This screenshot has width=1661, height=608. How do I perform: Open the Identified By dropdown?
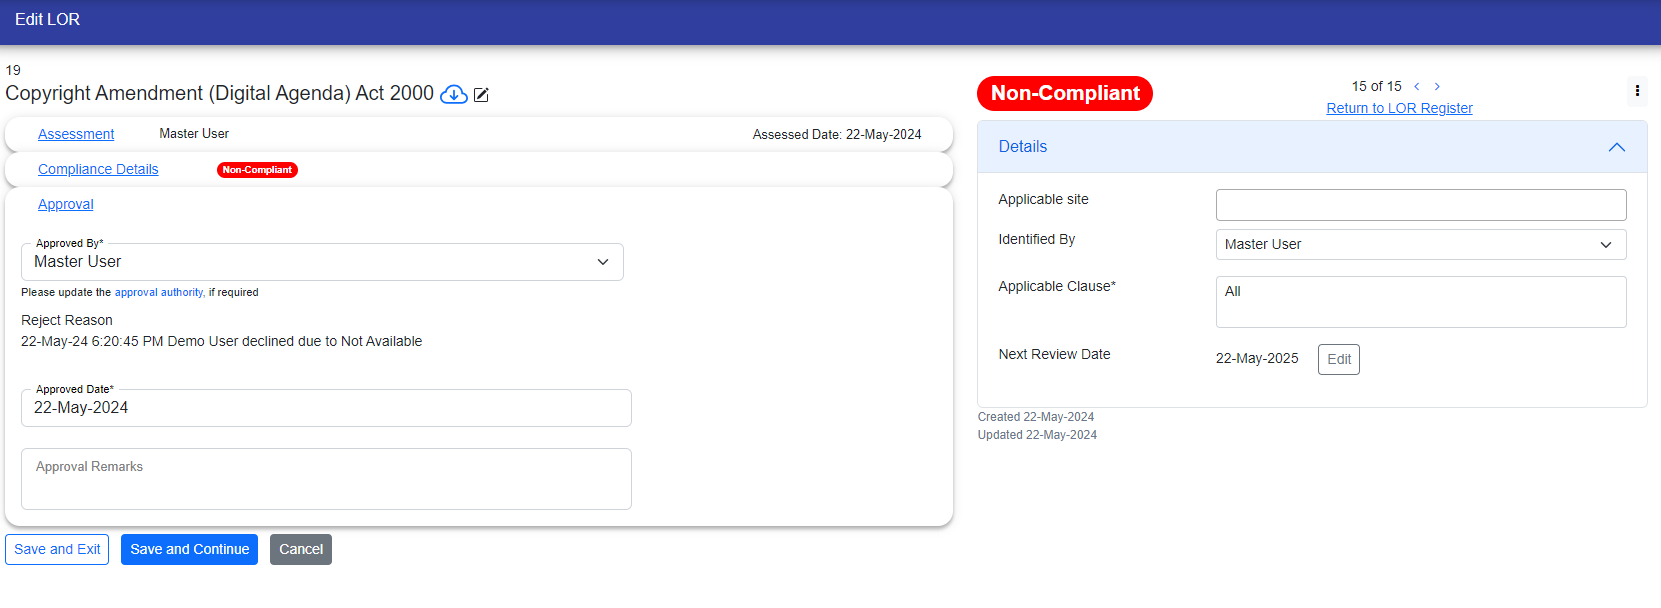tap(1420, 245)
